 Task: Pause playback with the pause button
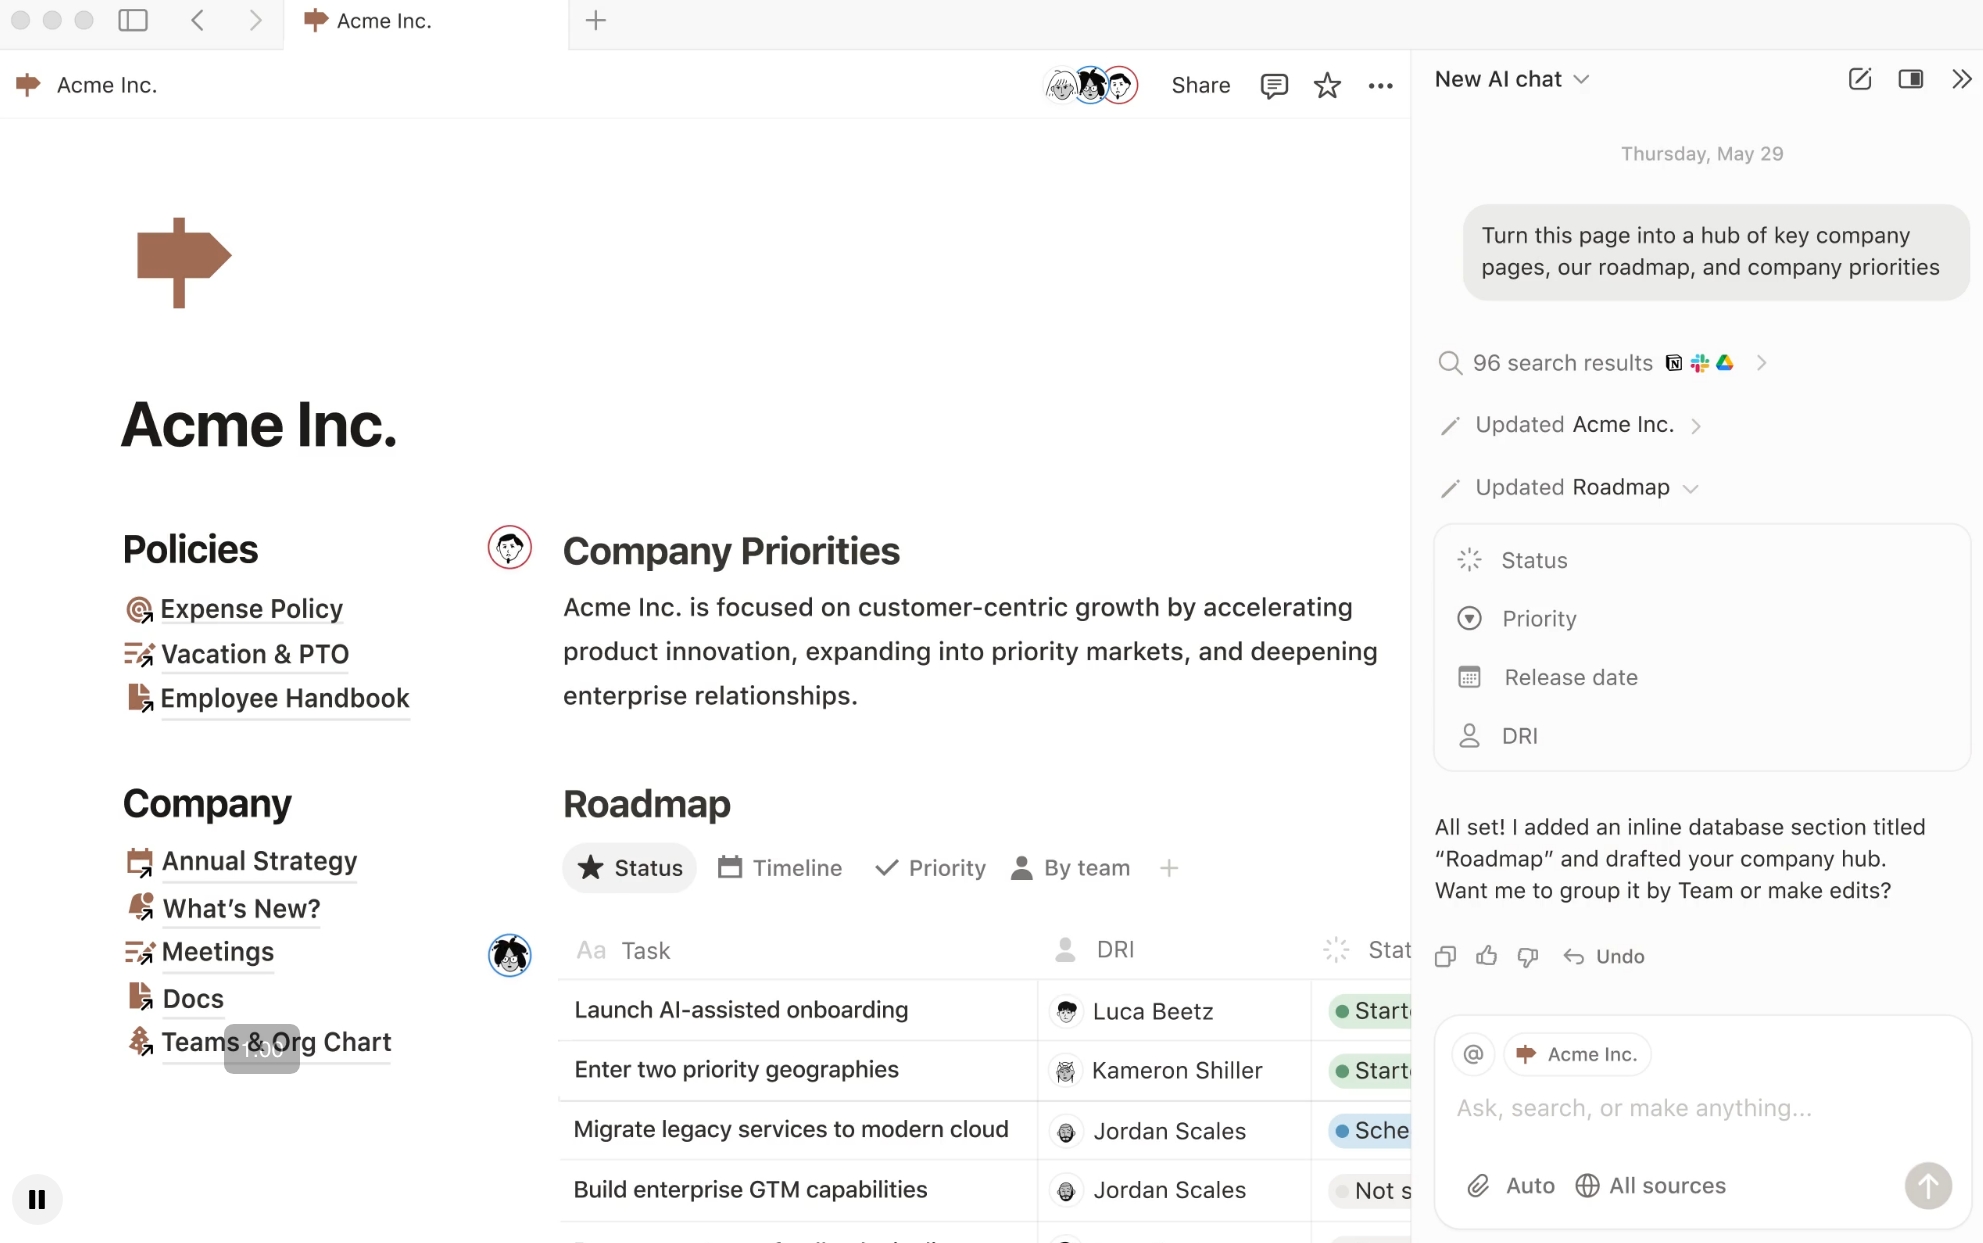coord(37,1199)
